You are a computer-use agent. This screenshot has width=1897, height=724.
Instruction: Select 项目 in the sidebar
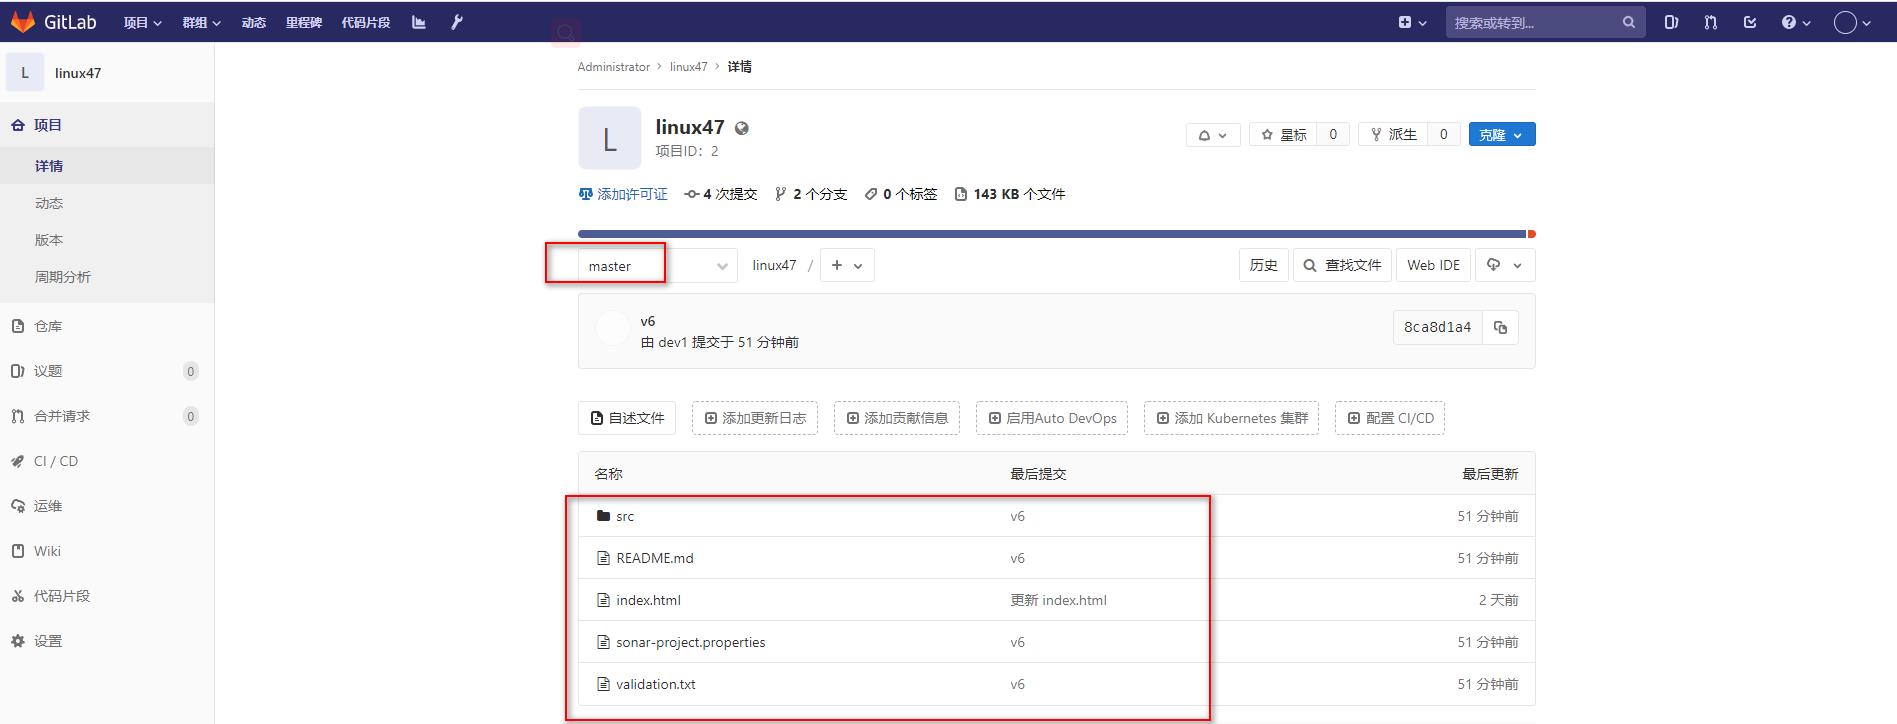point(107,125)
